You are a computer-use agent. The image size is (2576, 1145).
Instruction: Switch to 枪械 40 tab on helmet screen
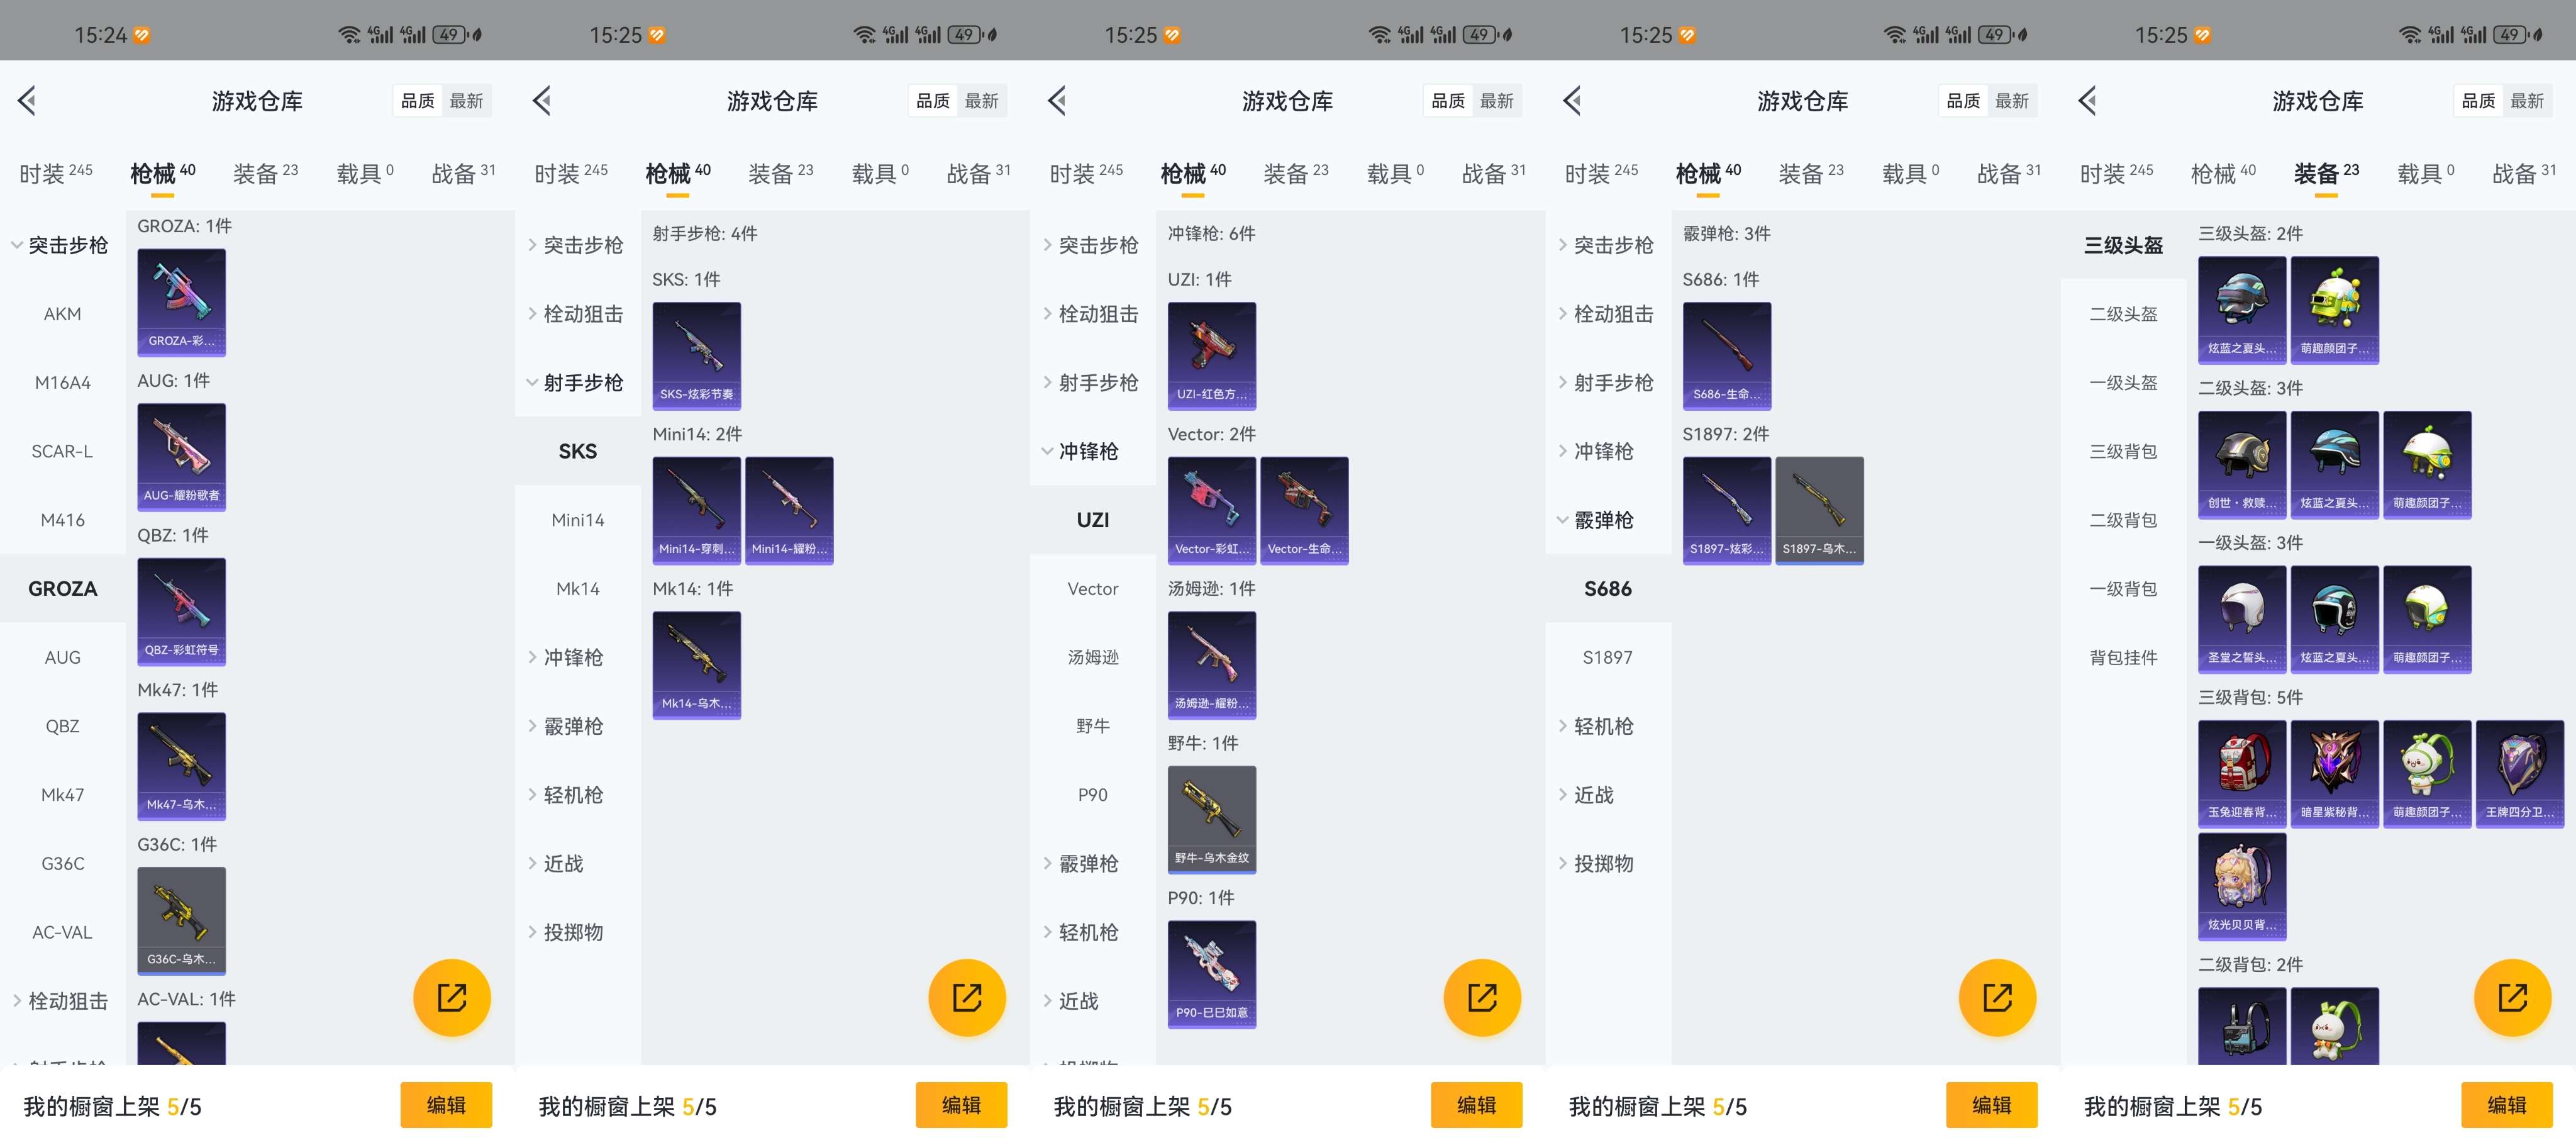[2223, 173]
